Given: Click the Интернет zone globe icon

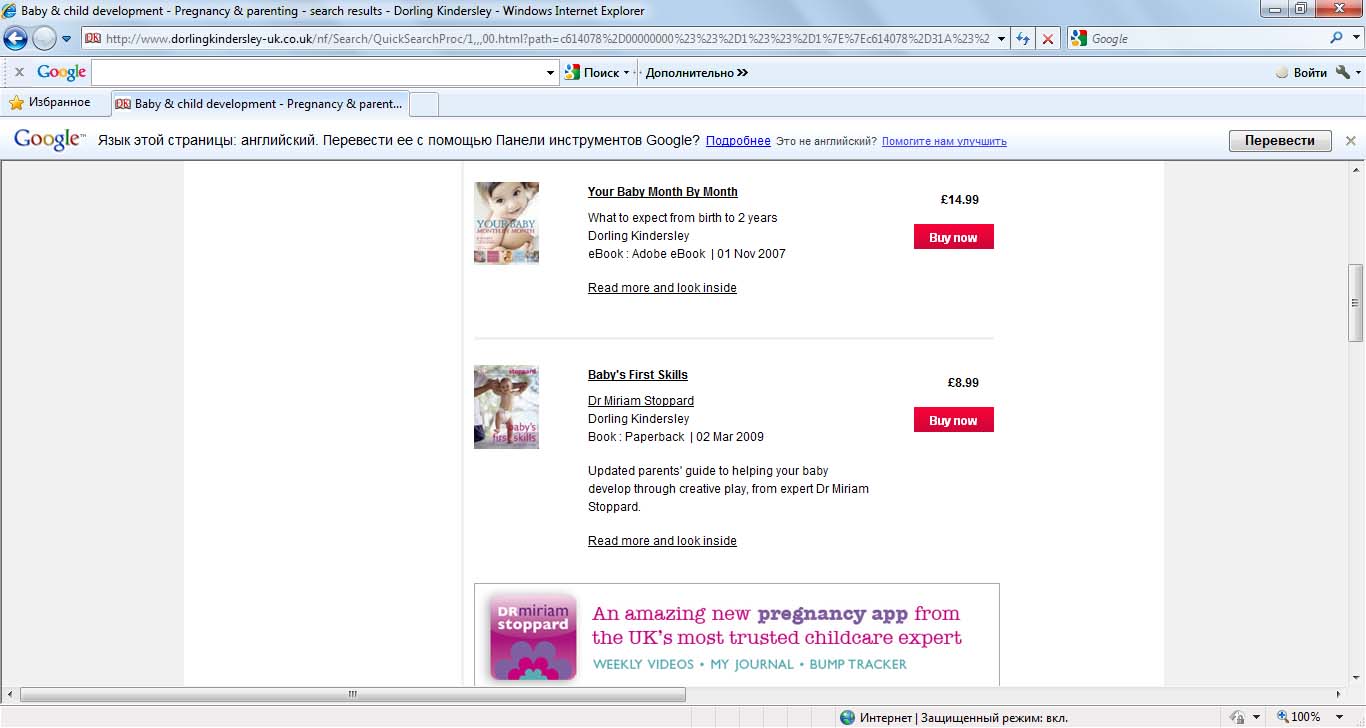Looking at the screenshot, I should point(847,717).
